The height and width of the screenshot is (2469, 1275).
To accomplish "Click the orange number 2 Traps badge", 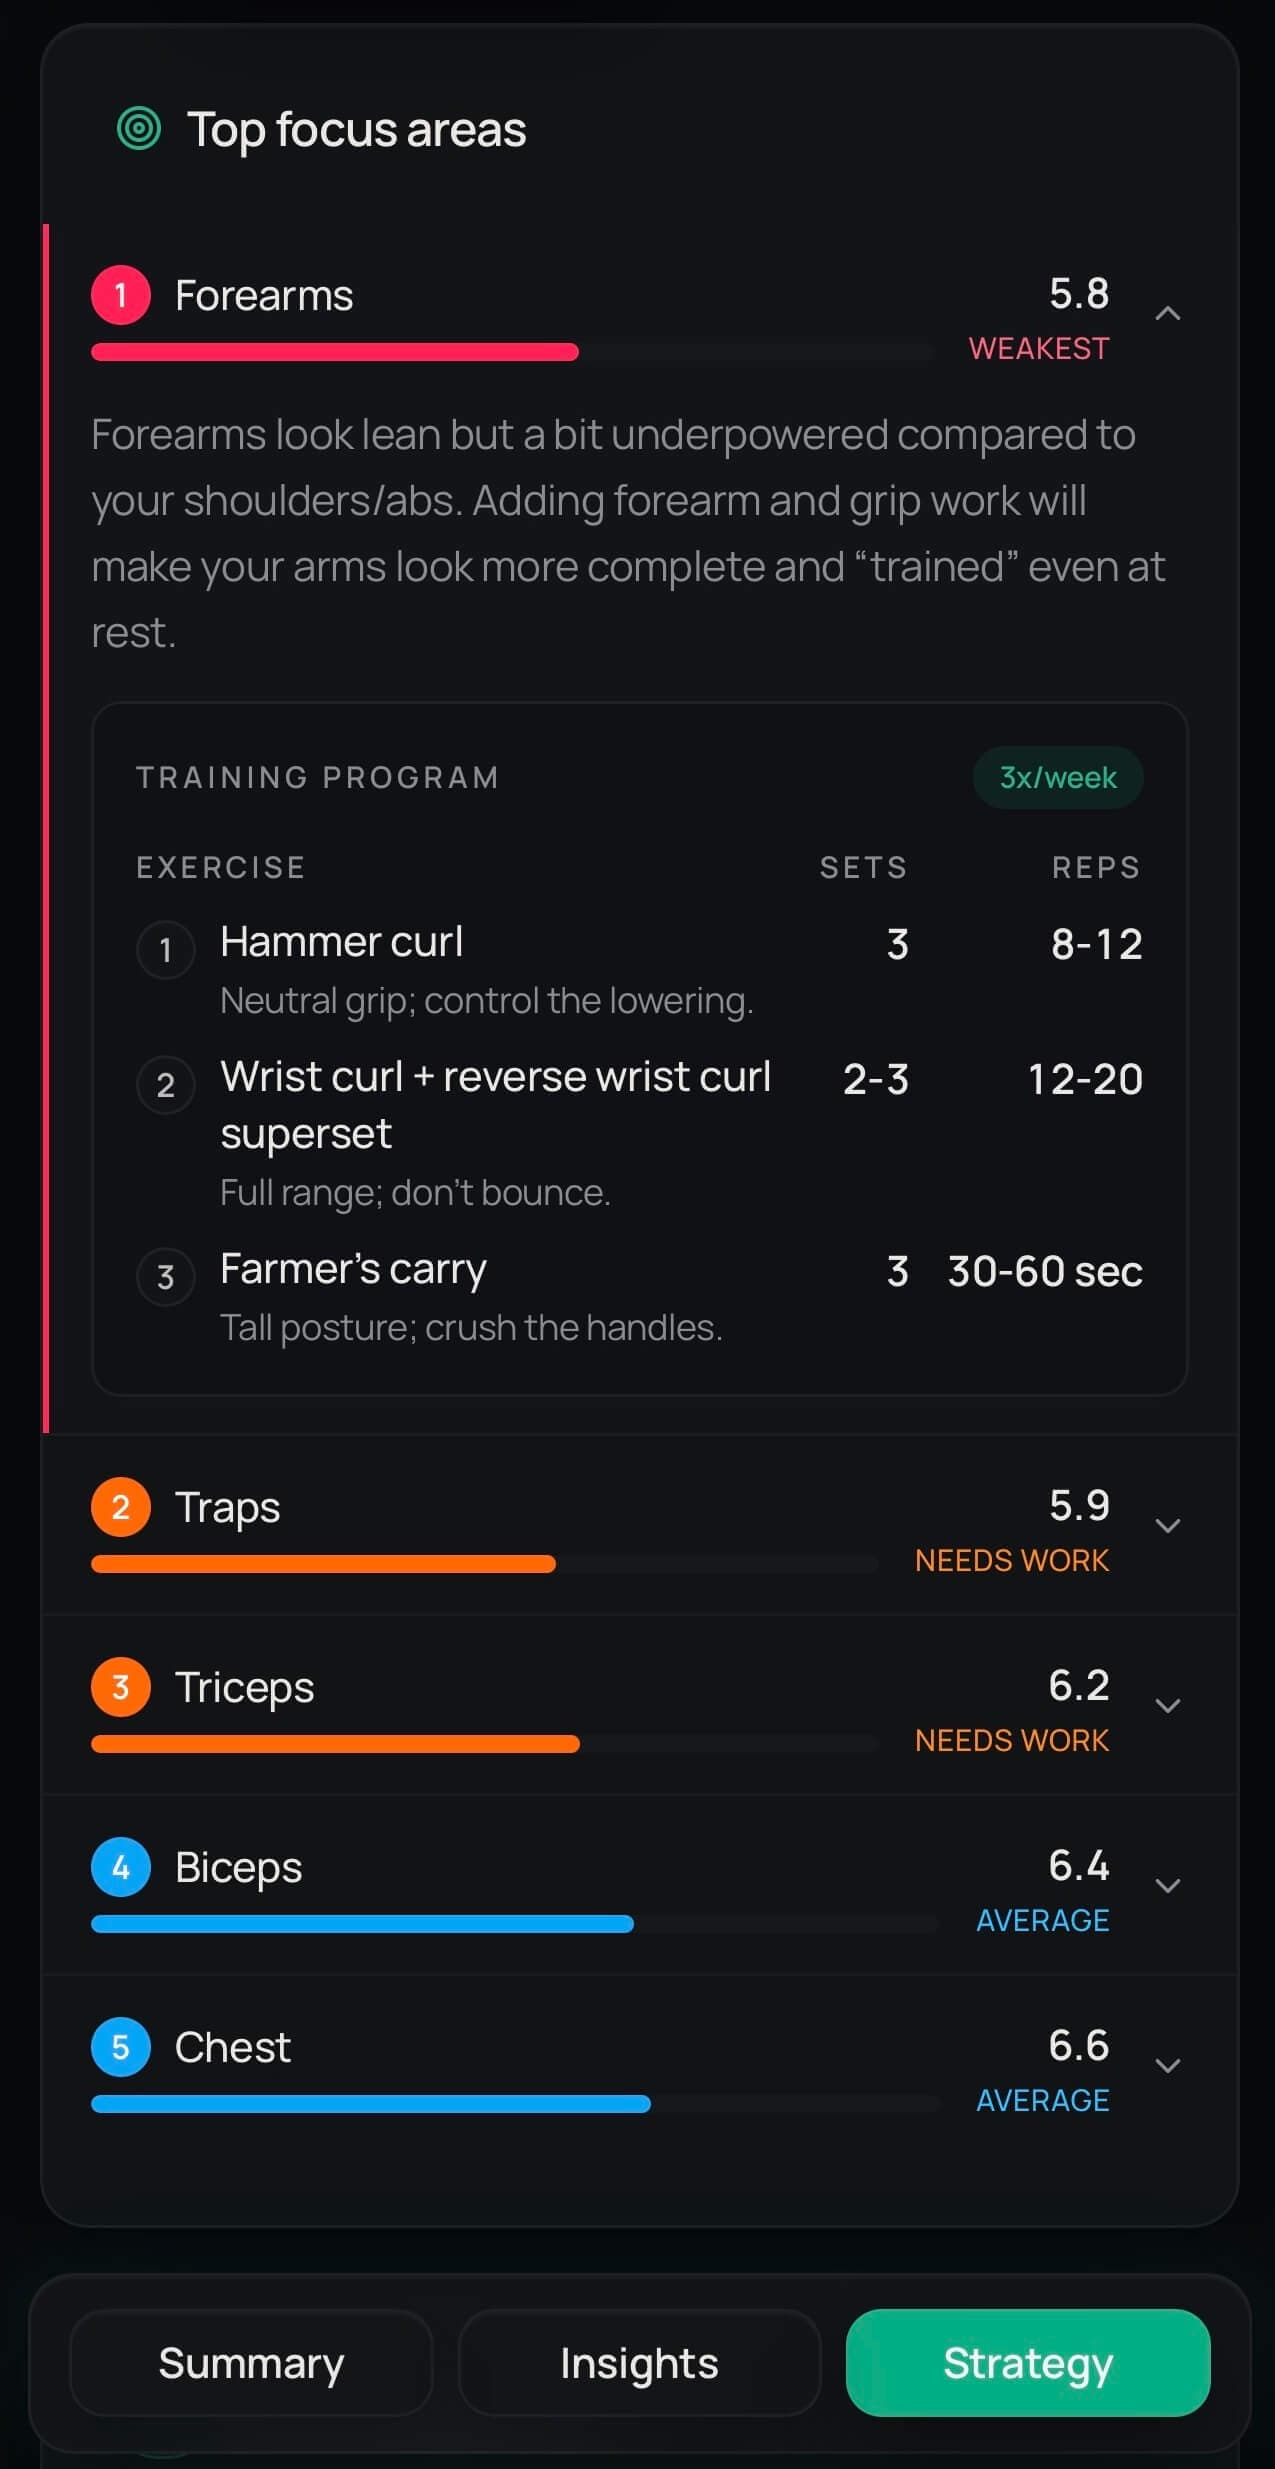I will (121, 1508).
